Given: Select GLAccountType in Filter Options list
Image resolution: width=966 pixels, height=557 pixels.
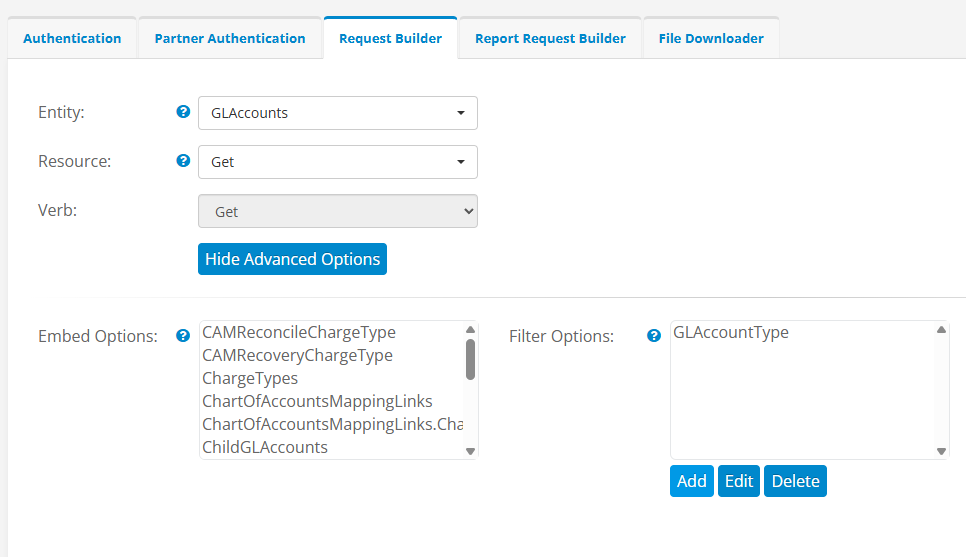Looking at the screenshot, I should (x=731, y=333).
